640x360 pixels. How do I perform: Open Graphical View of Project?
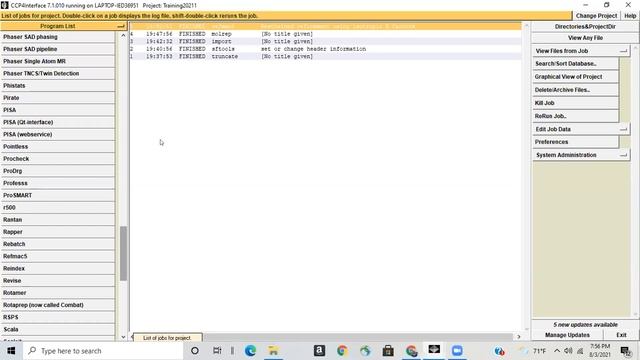[576, 77]
